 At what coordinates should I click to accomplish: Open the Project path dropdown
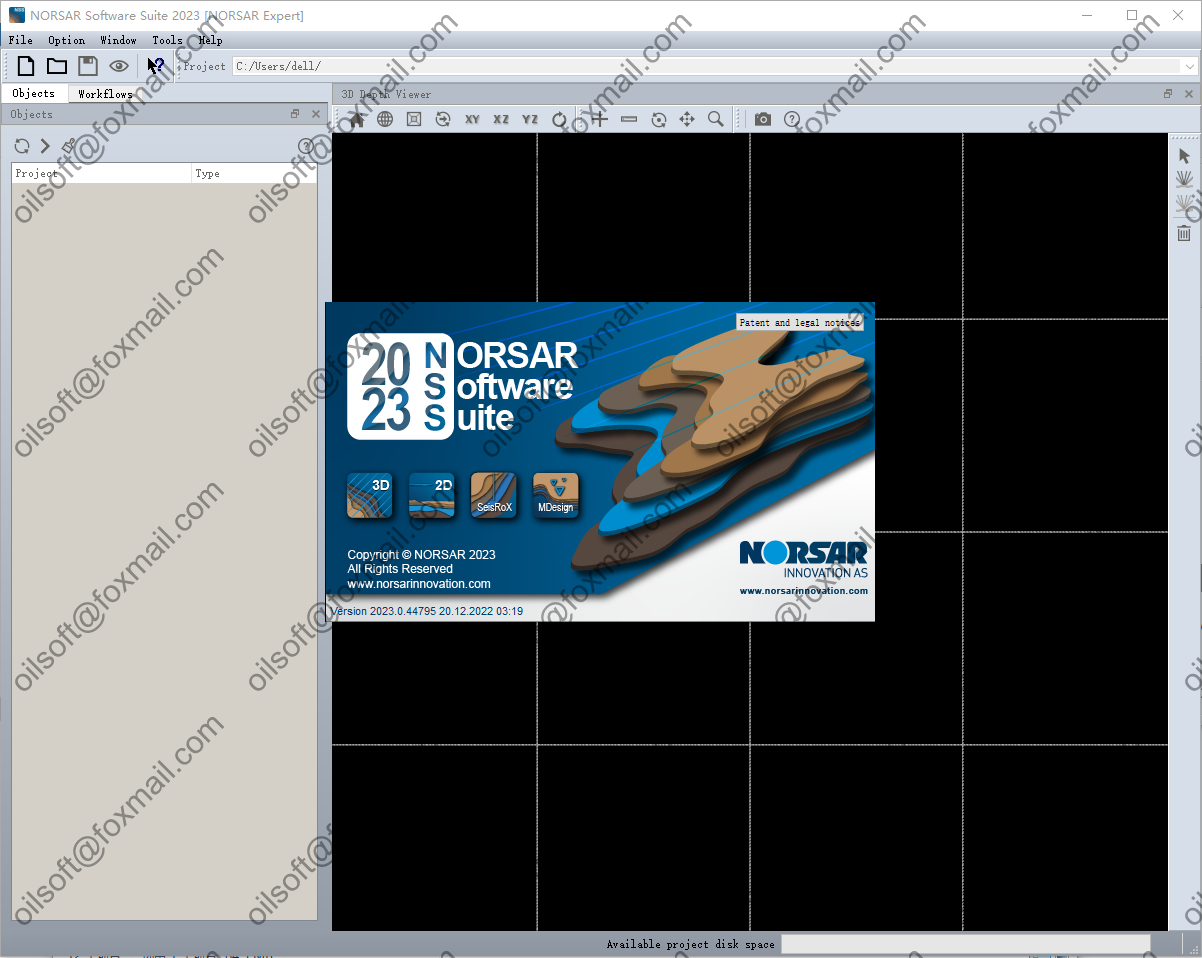[x=1189, y=66]
